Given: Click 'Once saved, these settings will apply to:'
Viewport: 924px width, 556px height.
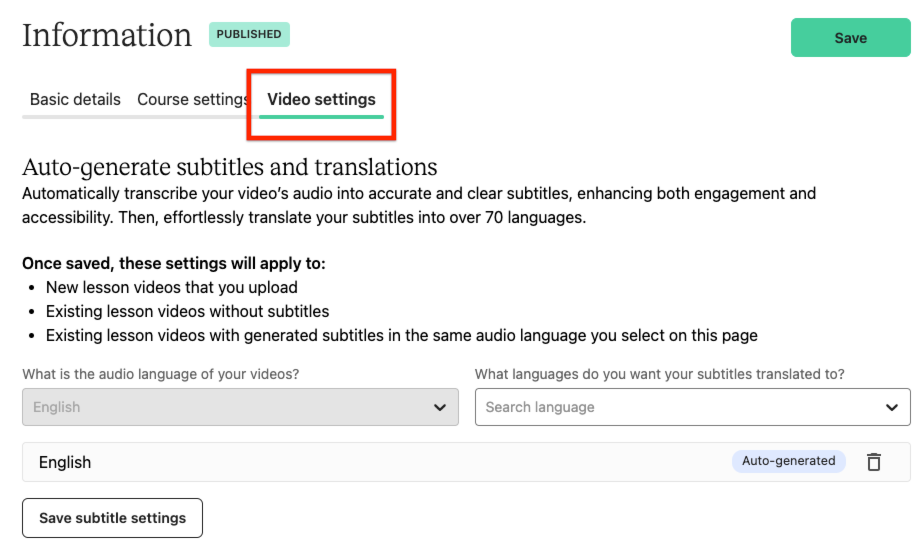Looking at the screenshot, I should click(x=174, y=263).
